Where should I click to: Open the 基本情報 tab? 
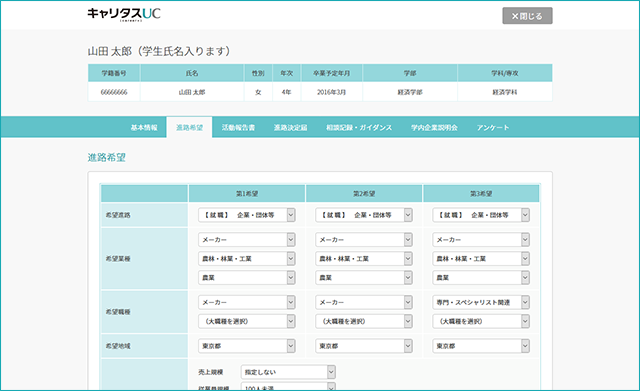144,127
